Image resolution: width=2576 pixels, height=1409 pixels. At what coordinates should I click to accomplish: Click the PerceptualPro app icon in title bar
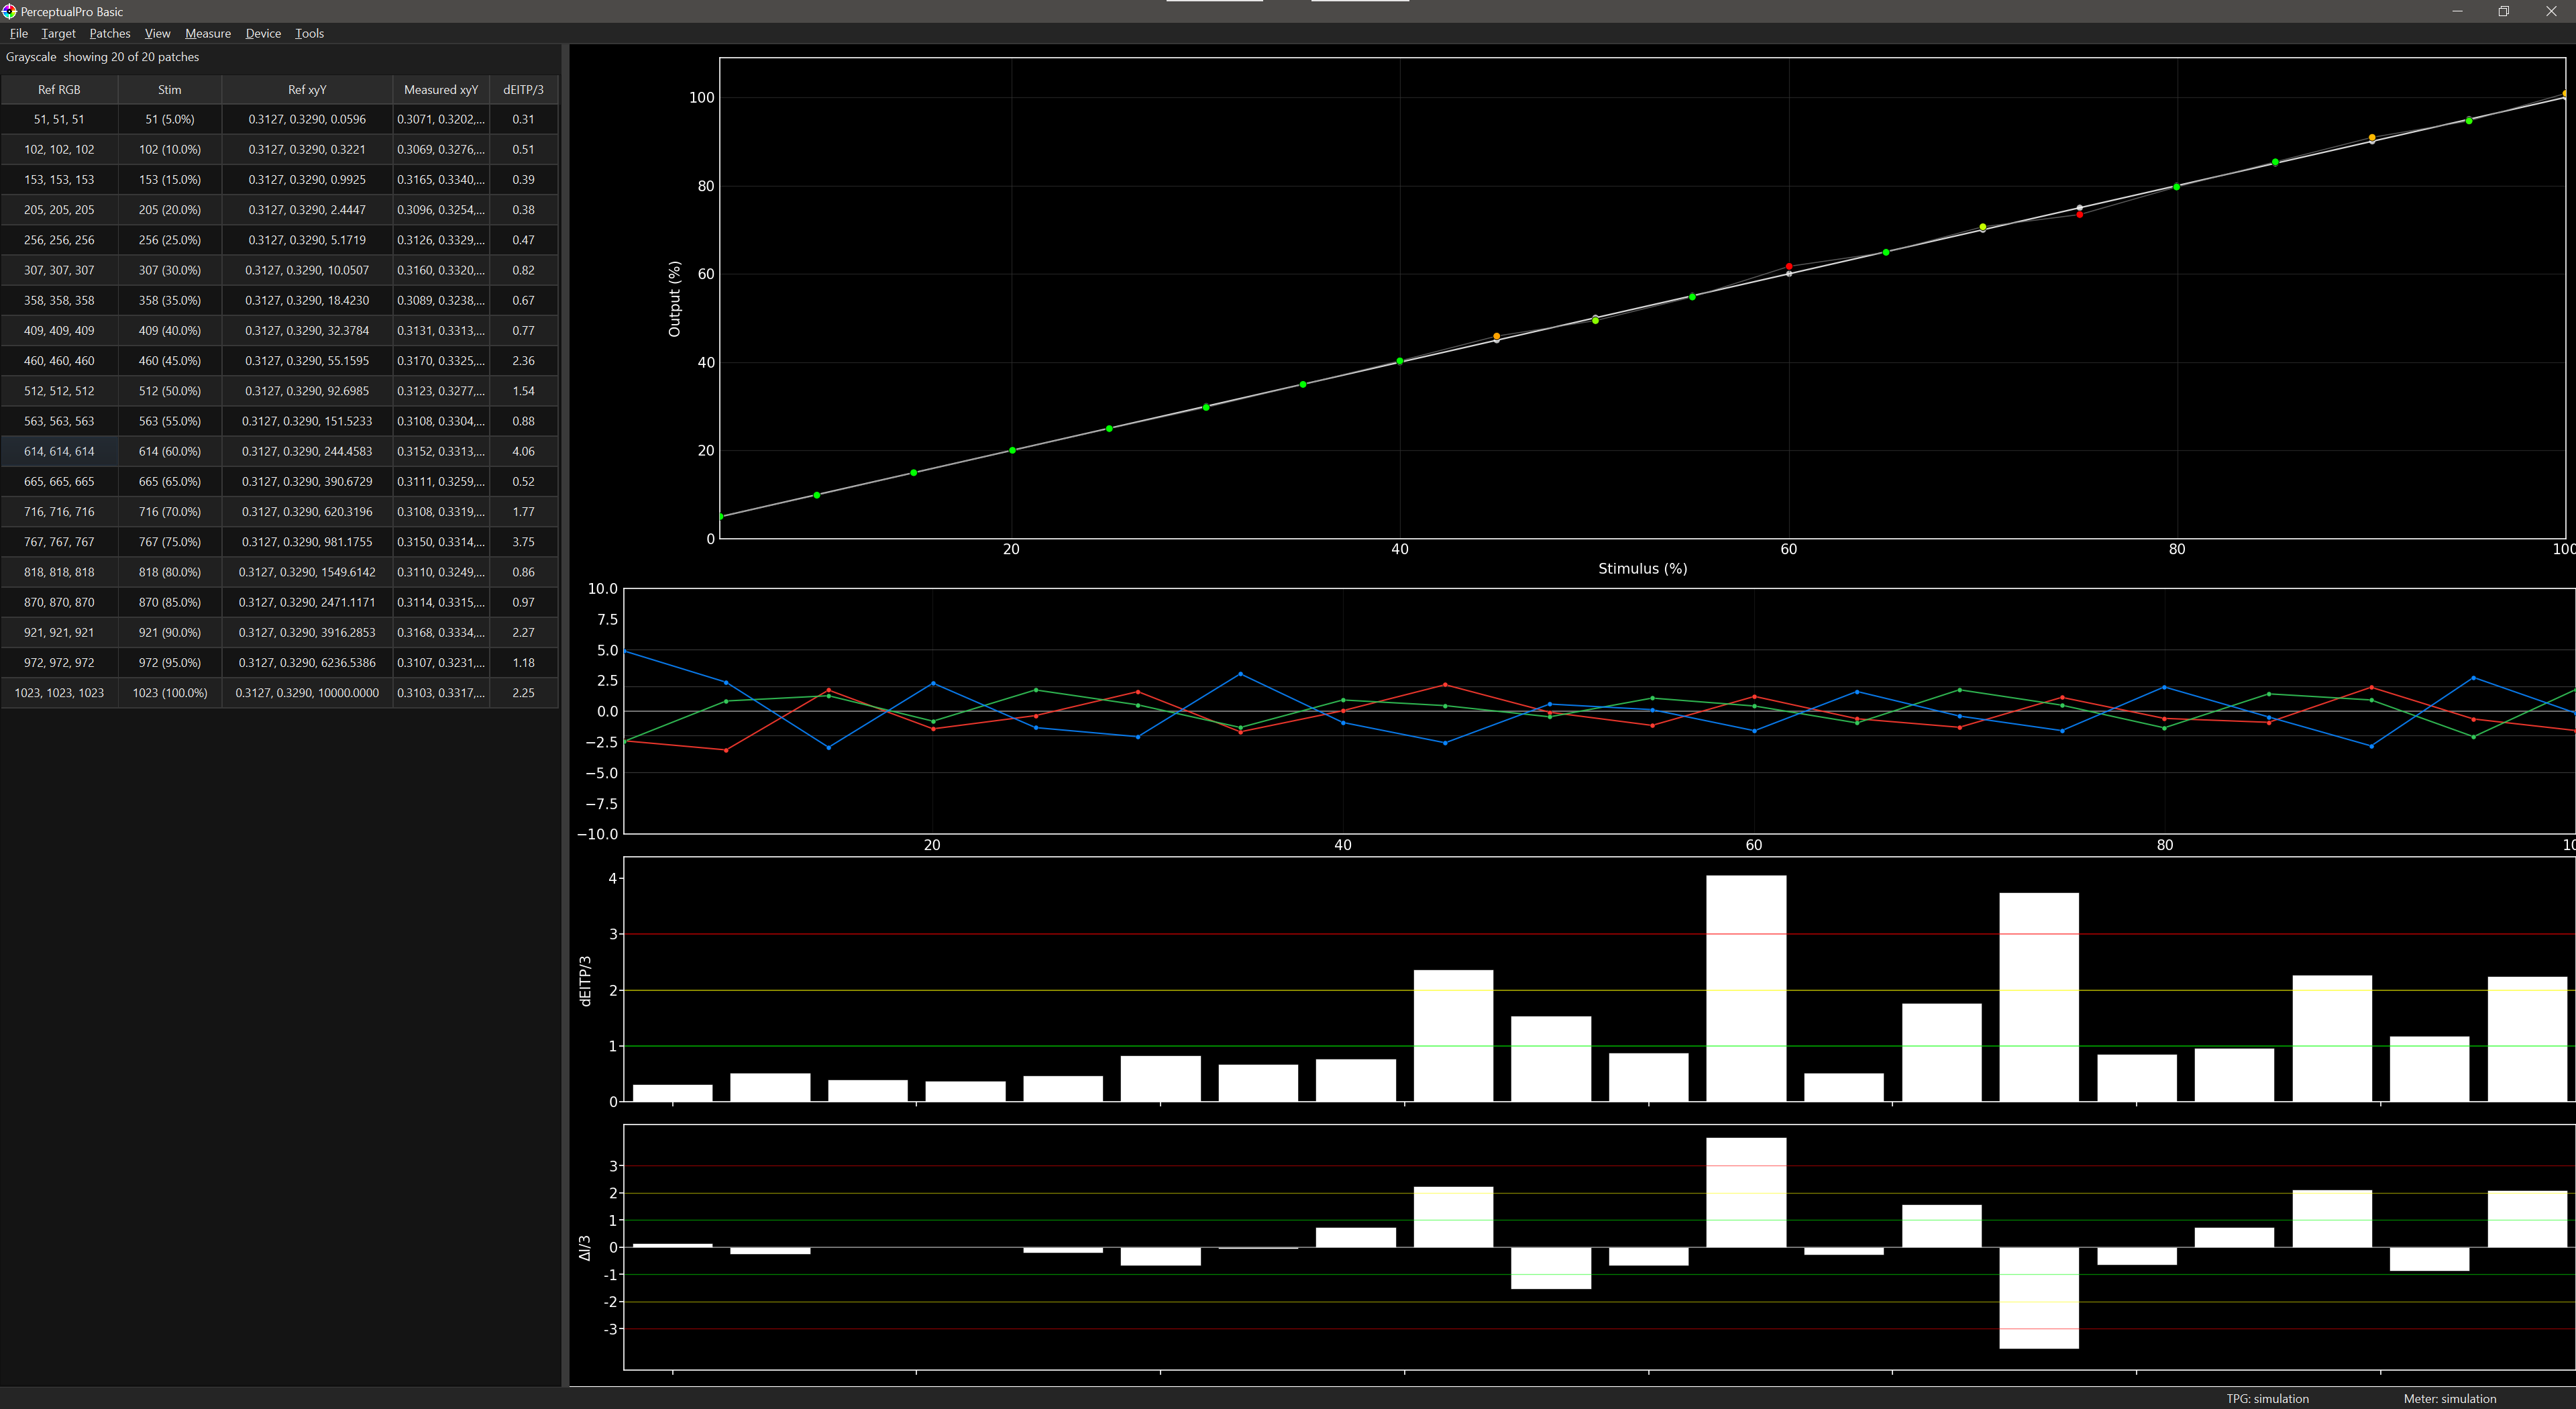9,11
